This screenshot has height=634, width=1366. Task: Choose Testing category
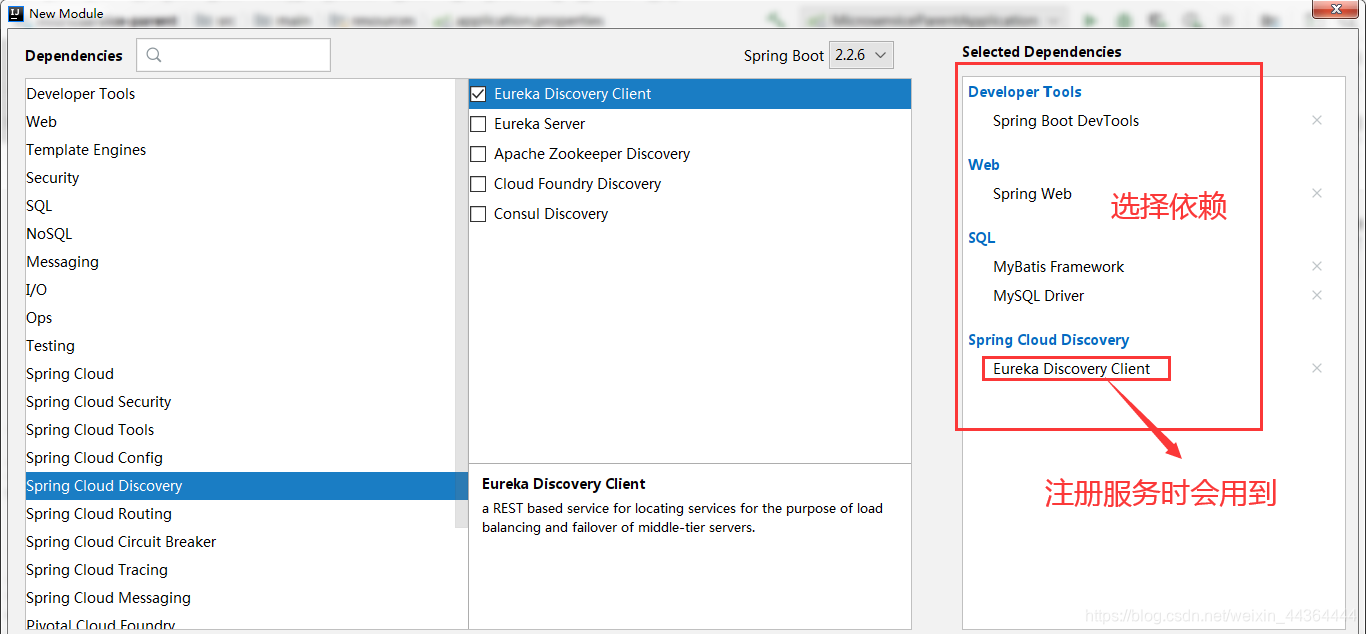240,346
